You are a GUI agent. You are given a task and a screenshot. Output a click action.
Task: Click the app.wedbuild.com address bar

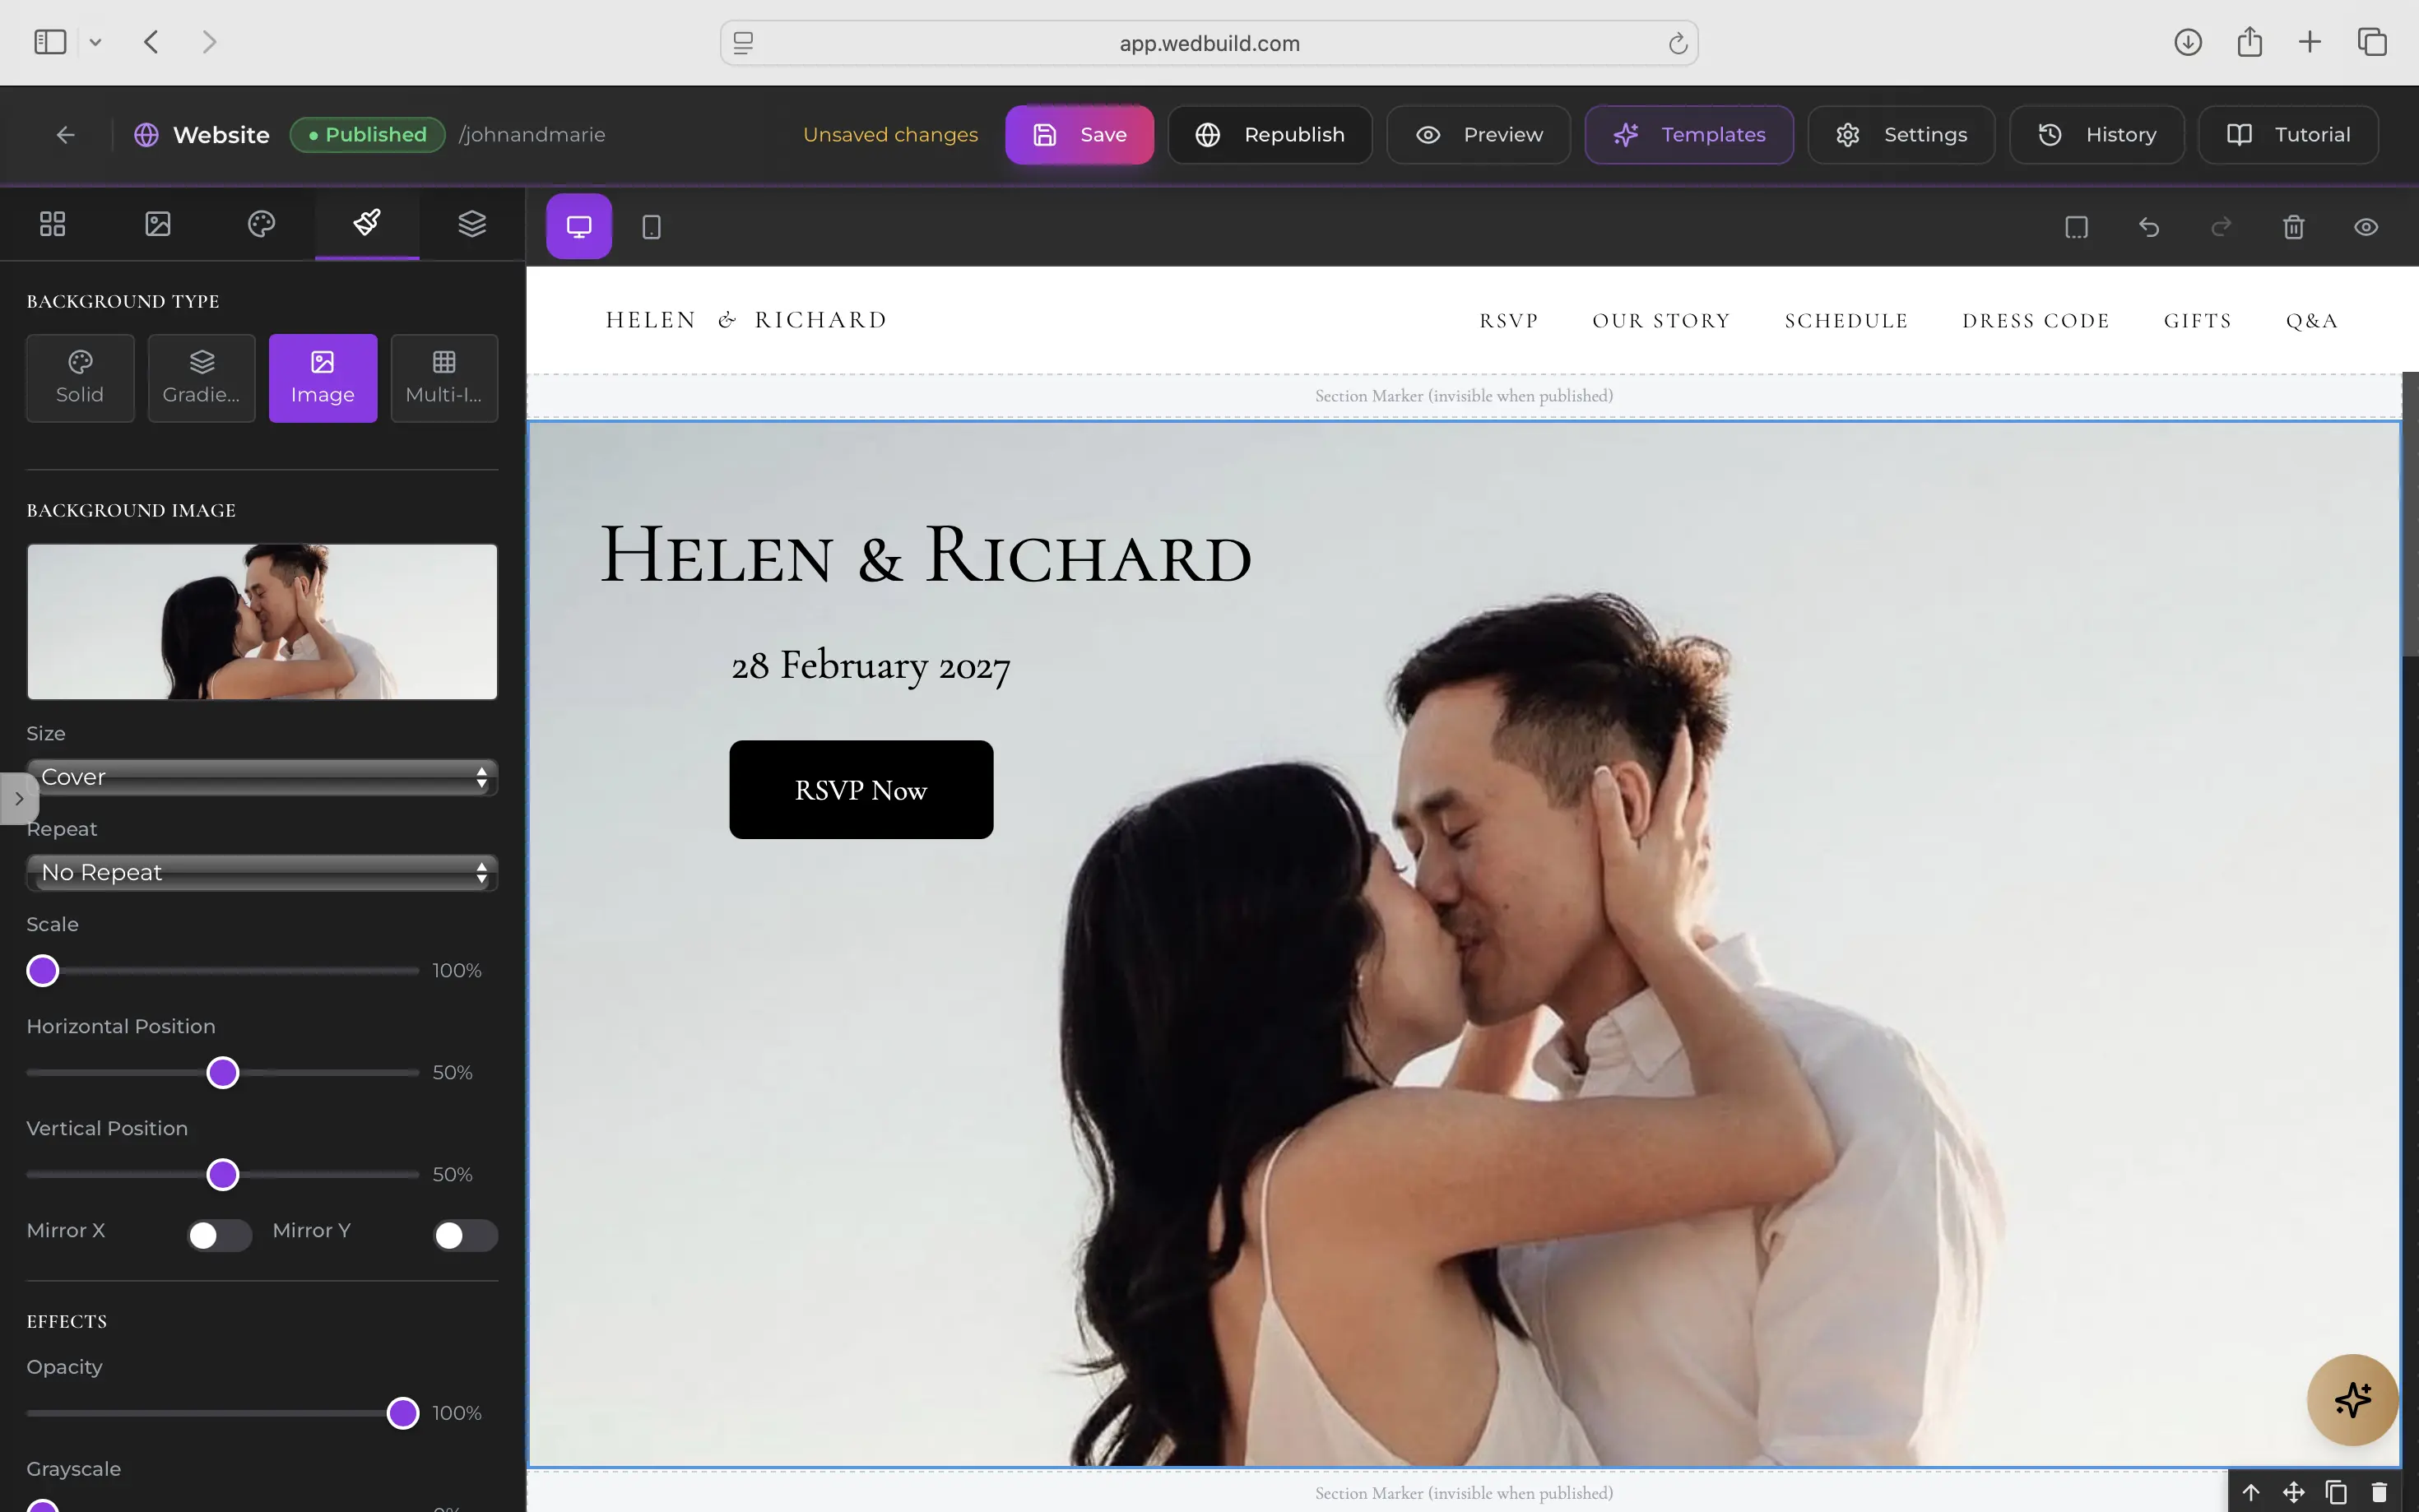coord(1209,43)
